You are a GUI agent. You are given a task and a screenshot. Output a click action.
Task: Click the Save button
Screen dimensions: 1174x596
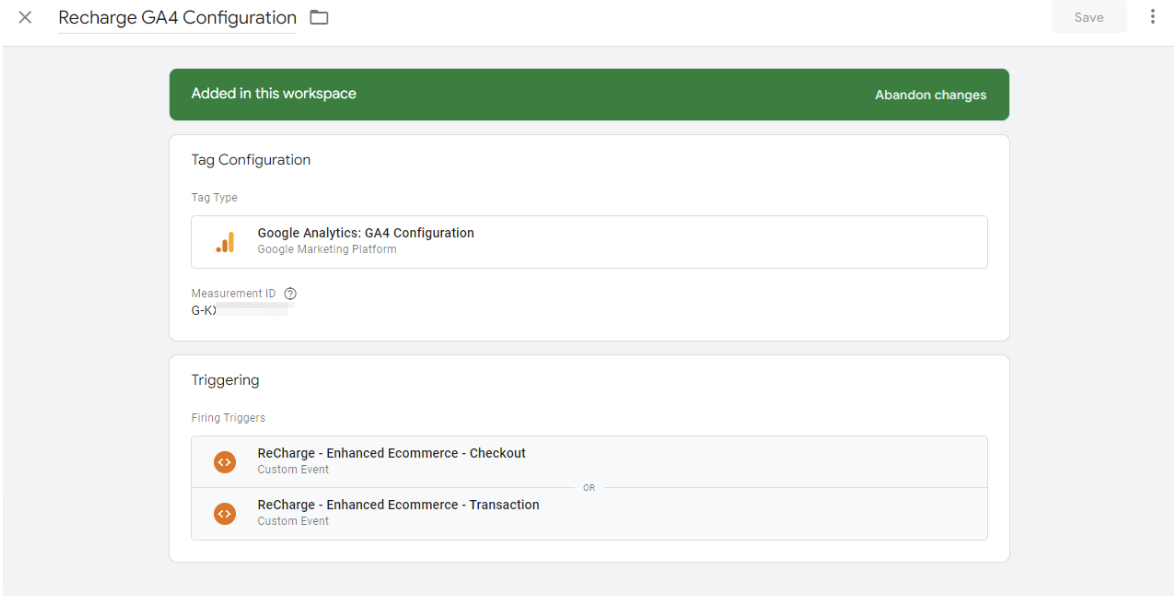[x=1088, y=17]
